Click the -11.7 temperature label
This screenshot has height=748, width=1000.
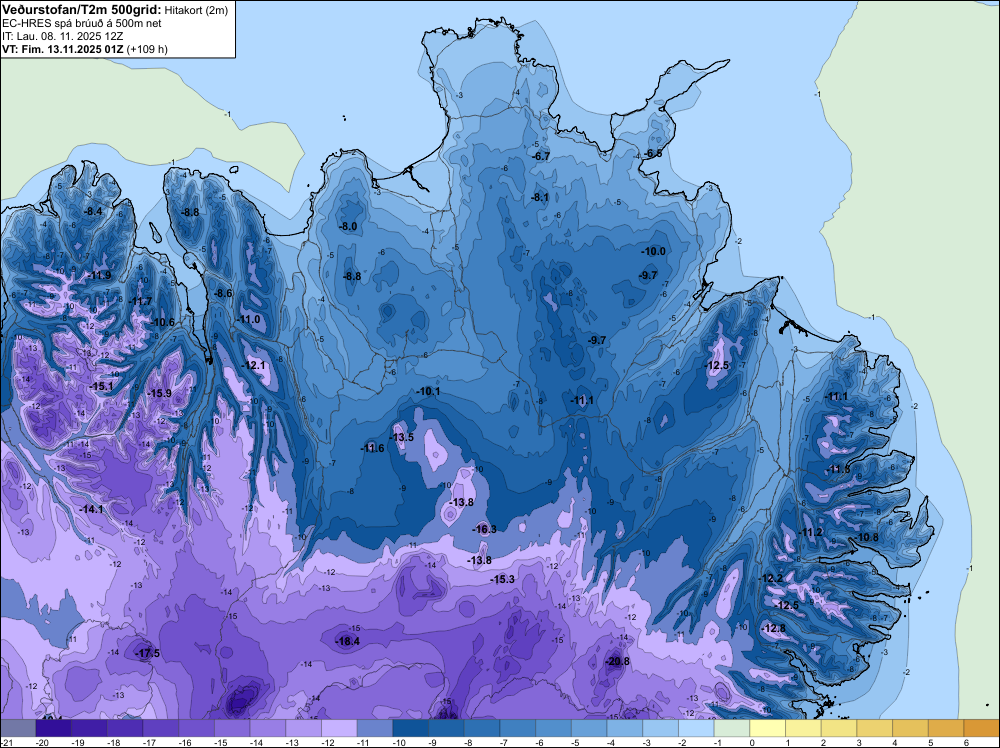coord(140,301)
